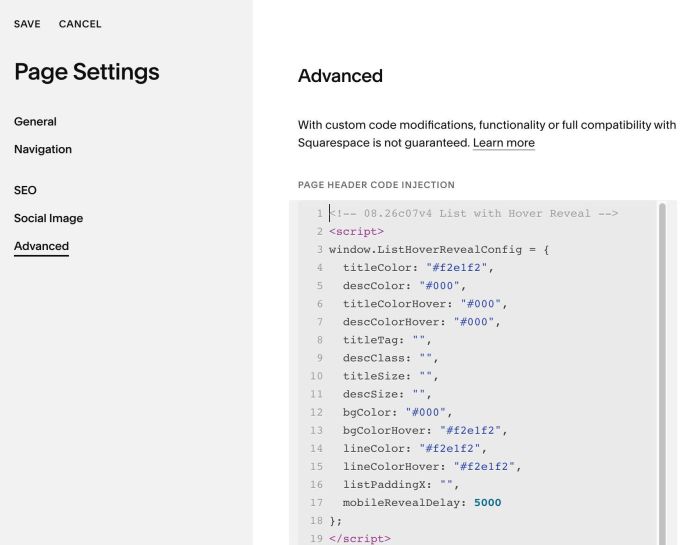This screenshot has width=700, height=545.
Task: Click the lineColorHover line
Action: (432, 466)
